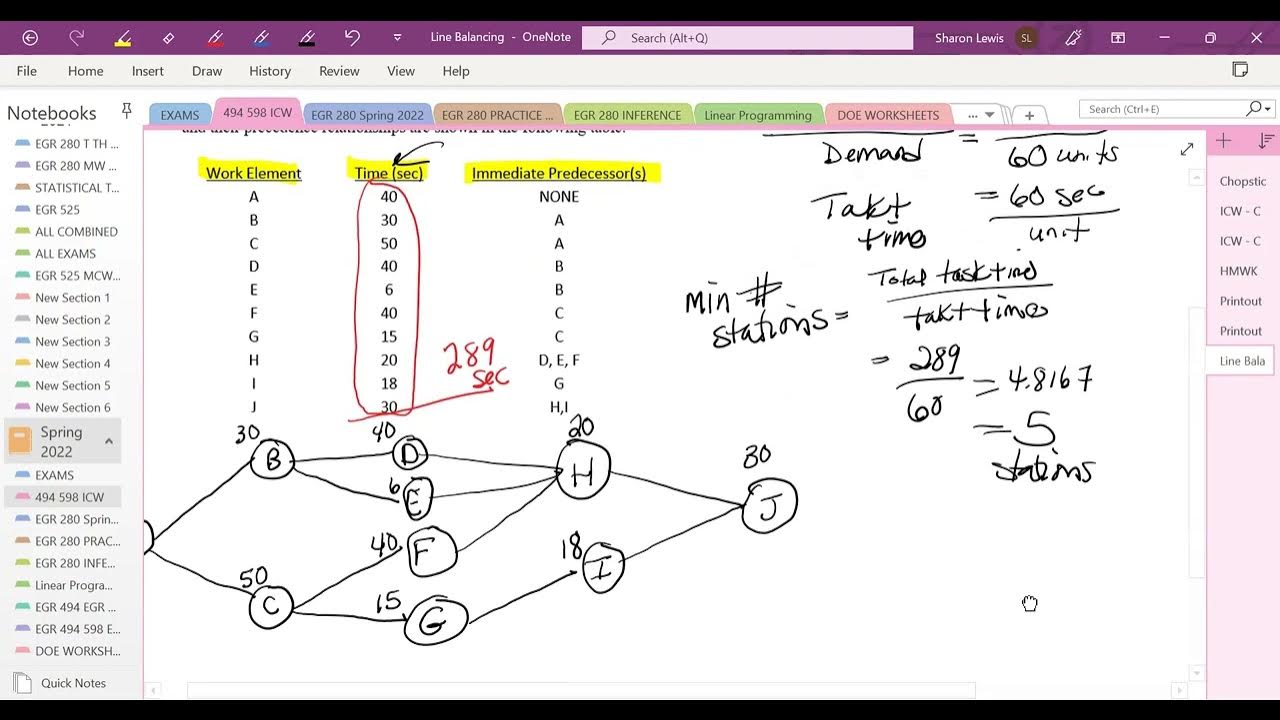Viewport: 1280px width, 720px height.
Task: Open Customize Quick Access Toolbar dropdown
Action: pyautogui.click(x=397, y=38)
